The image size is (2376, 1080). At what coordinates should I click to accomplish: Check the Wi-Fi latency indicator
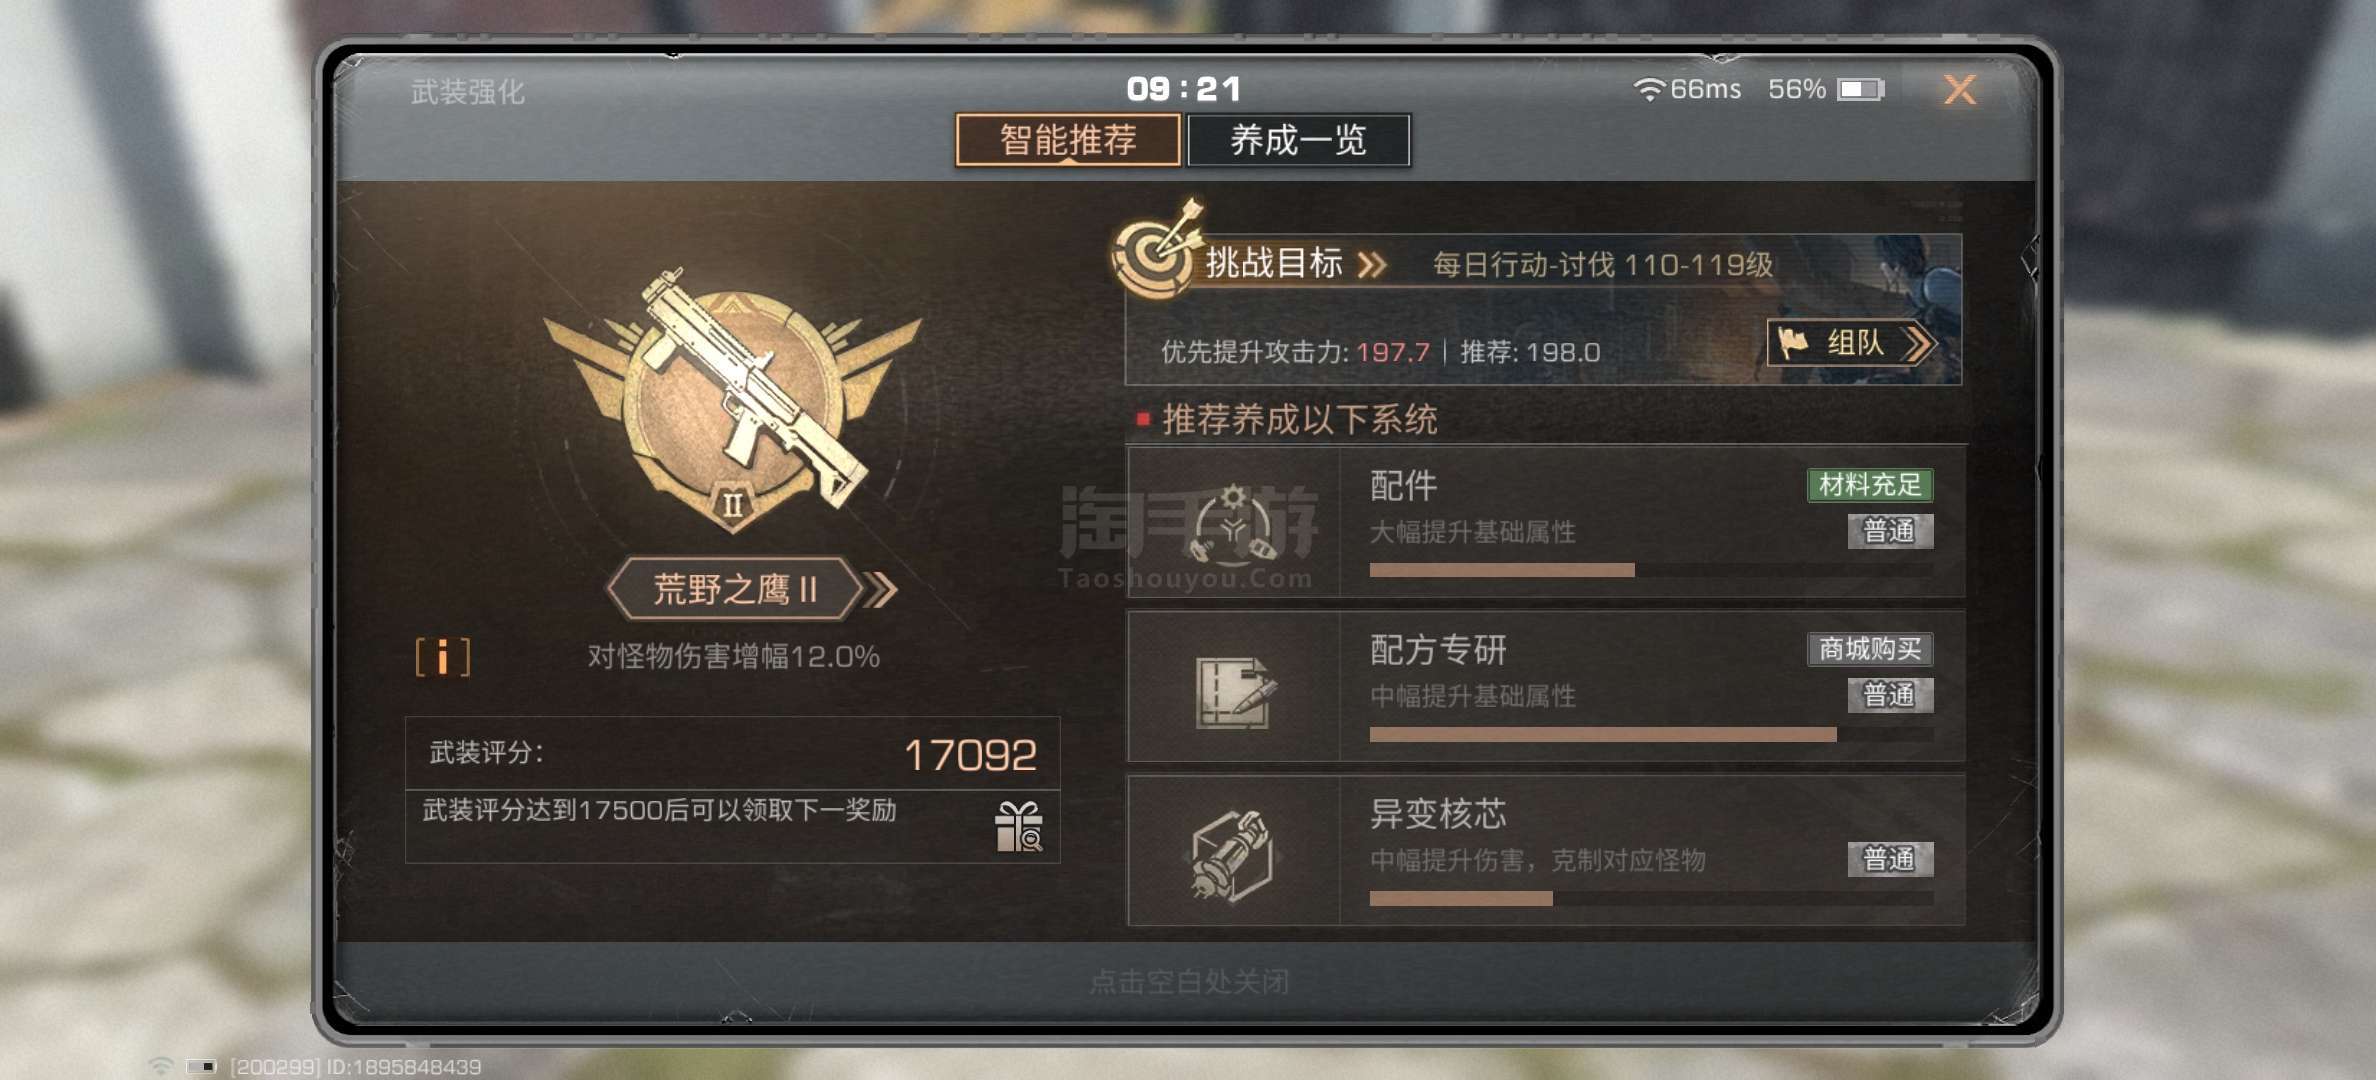pos(1687,89)
